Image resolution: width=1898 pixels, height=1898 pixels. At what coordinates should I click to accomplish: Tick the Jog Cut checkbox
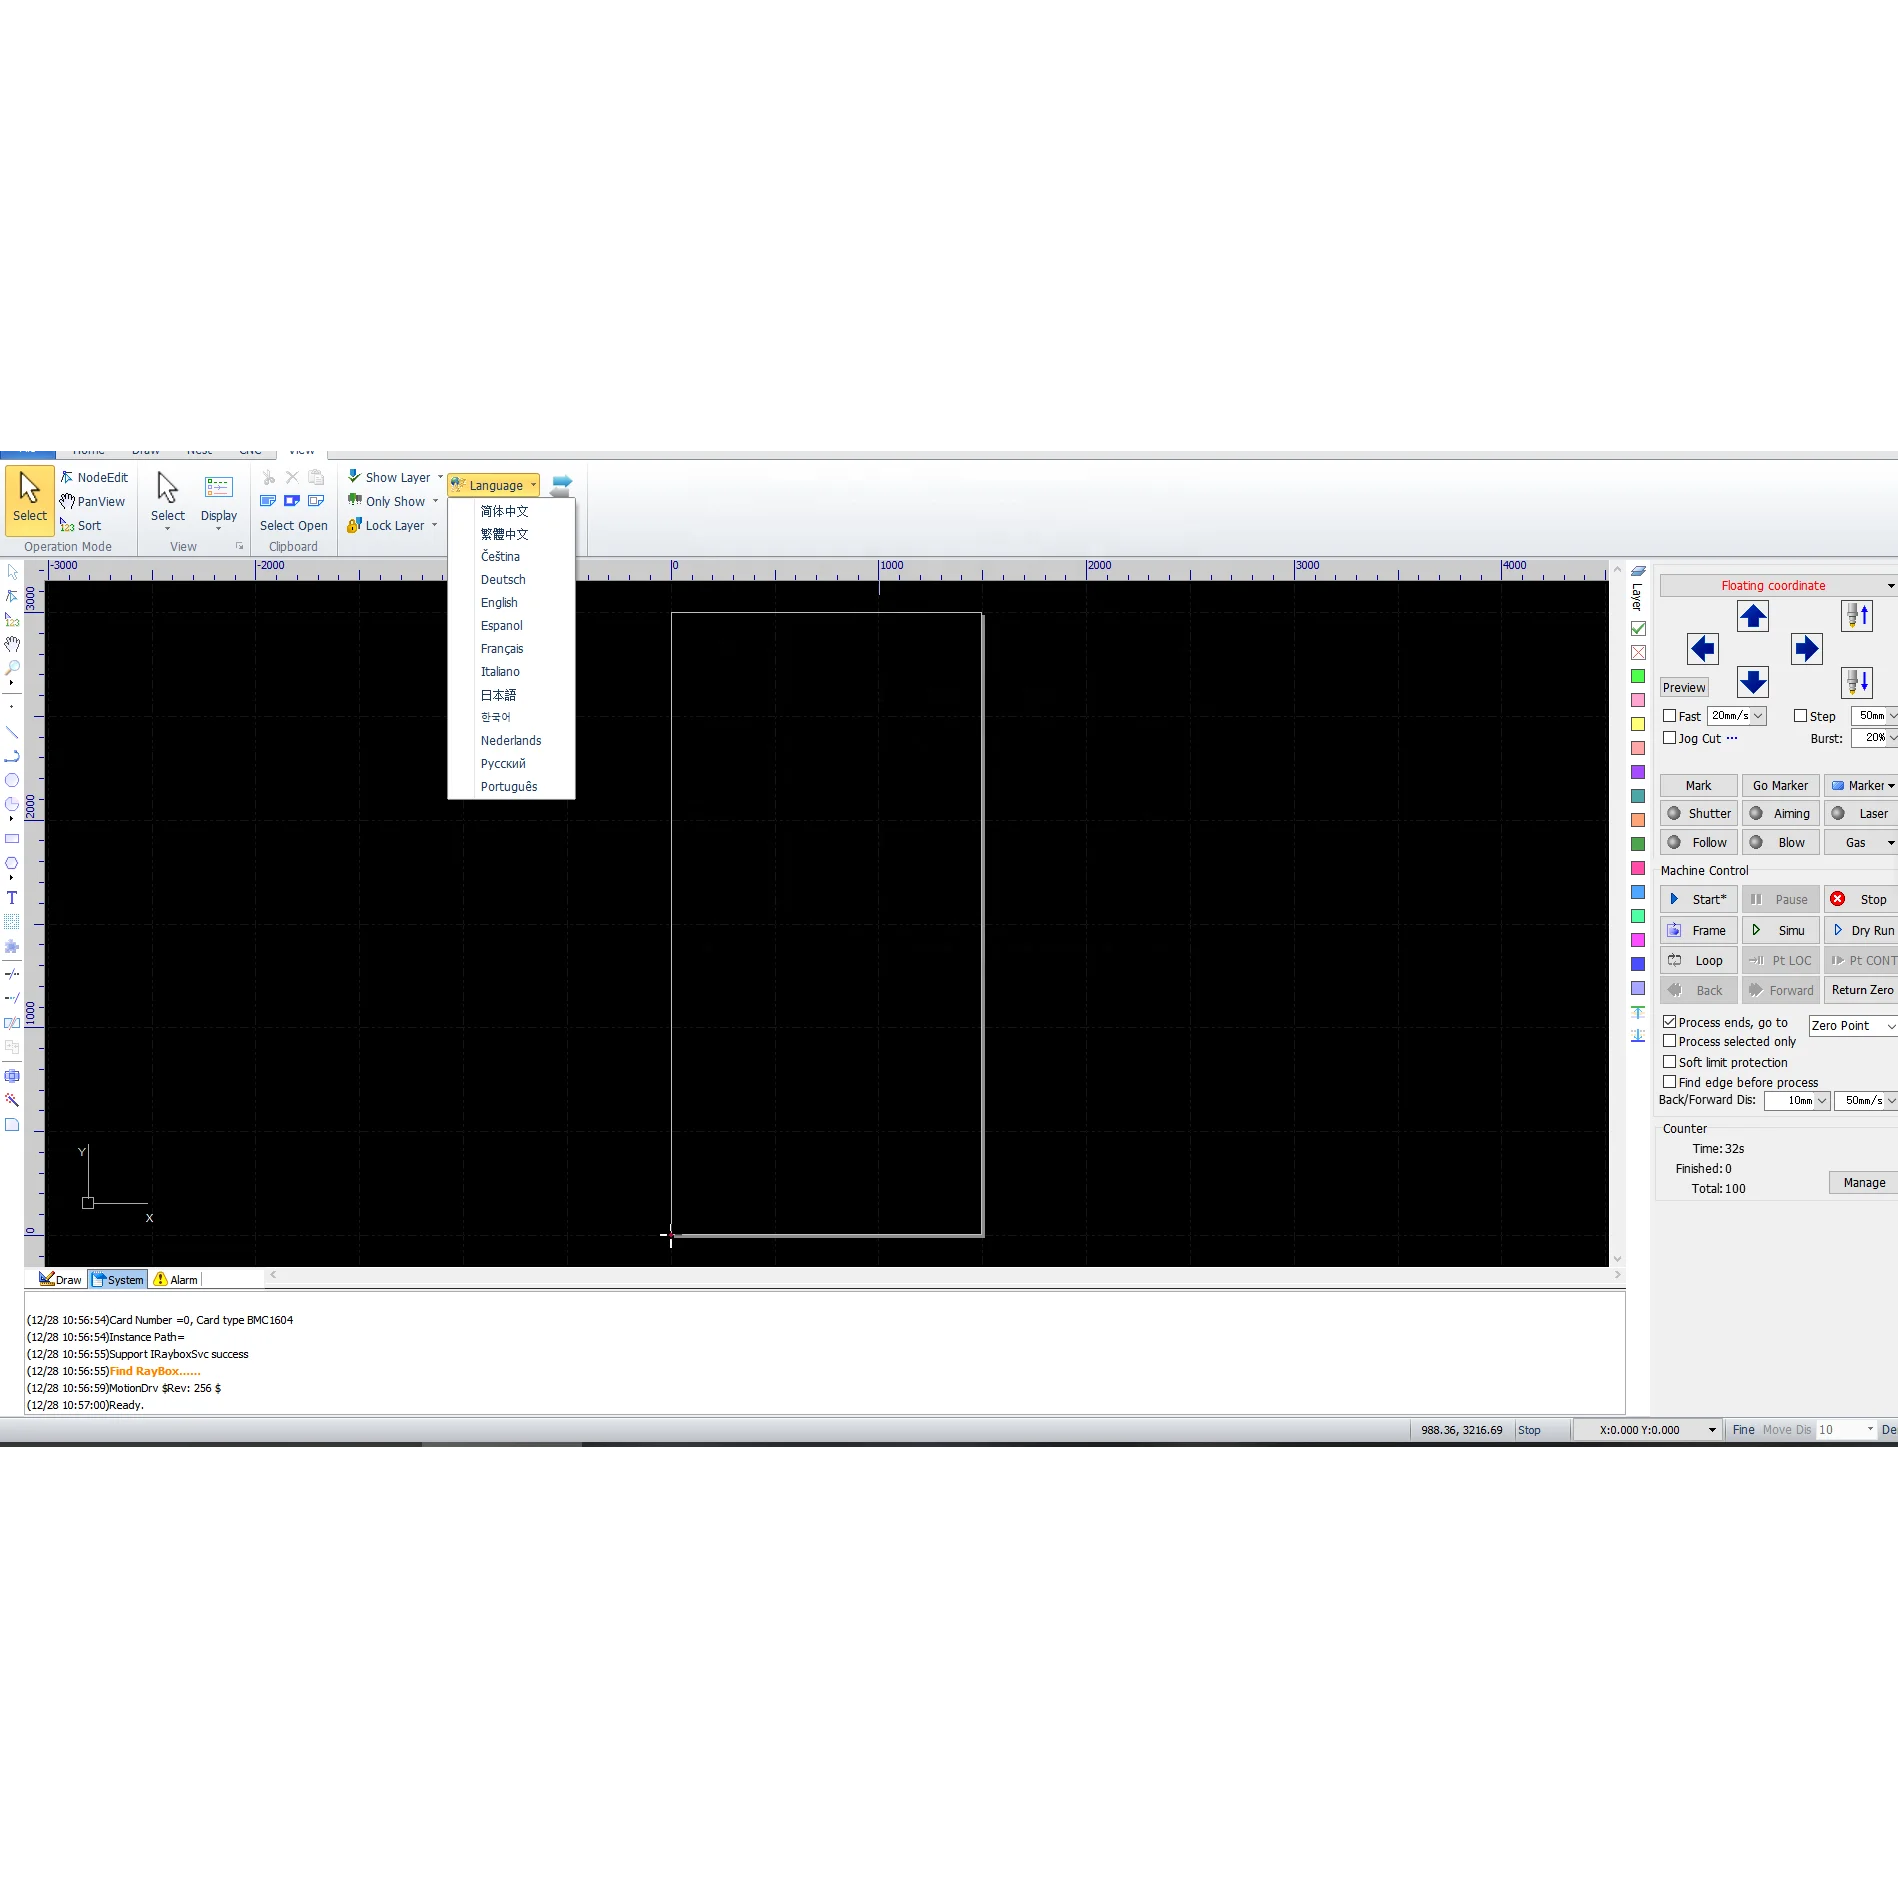[x=1669, y=738]
